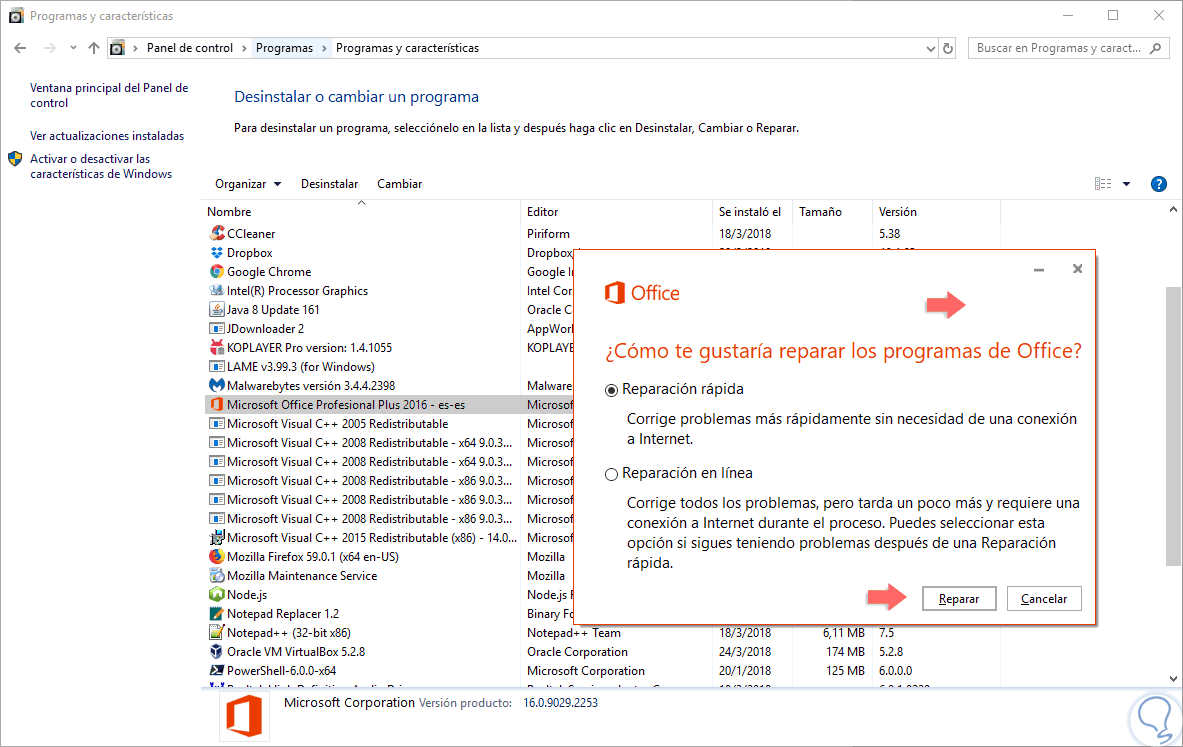Click the Node.js program icon
1183x747 pixels.
pos(217,594)
